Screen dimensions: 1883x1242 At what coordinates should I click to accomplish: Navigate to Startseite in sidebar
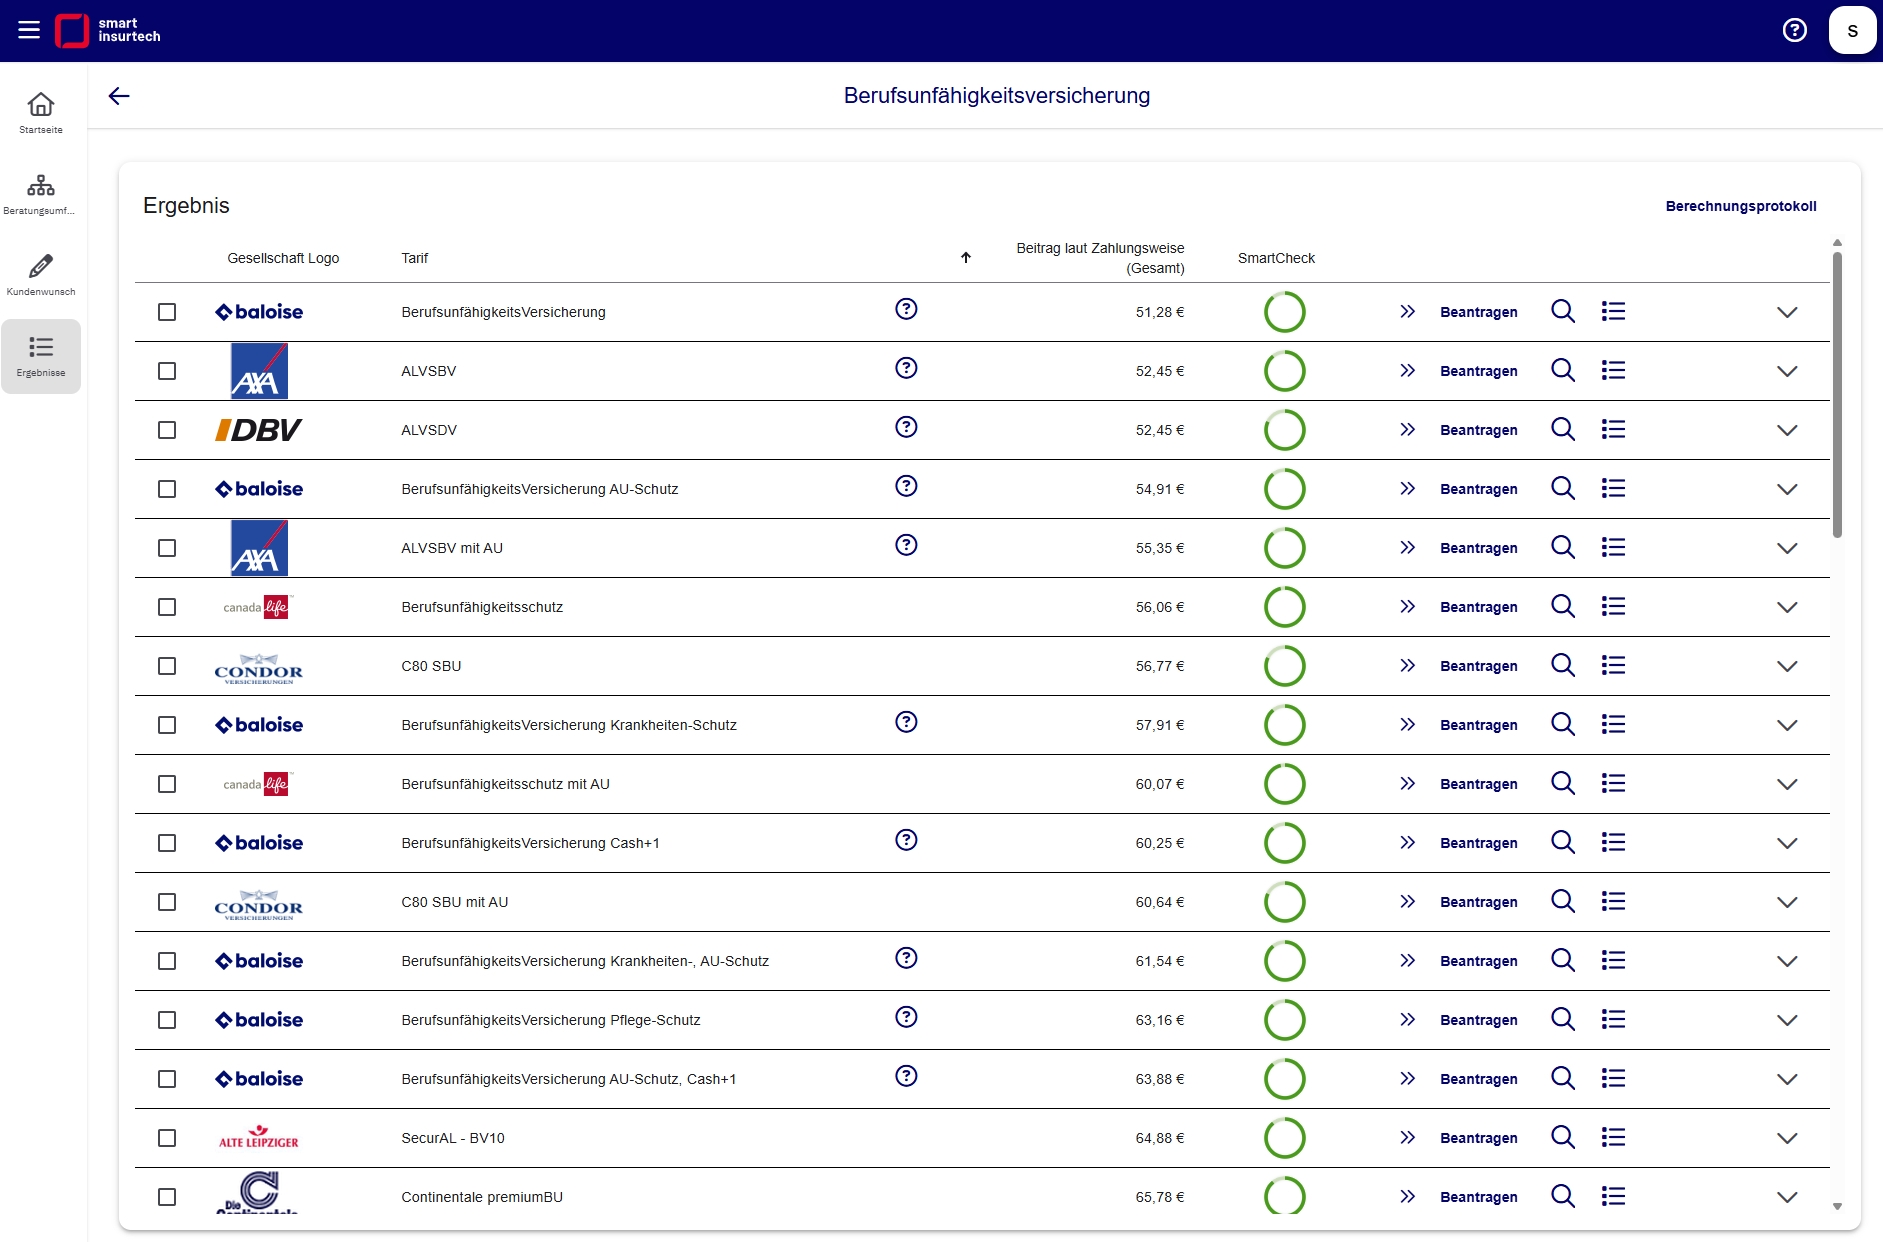point(41,113)
